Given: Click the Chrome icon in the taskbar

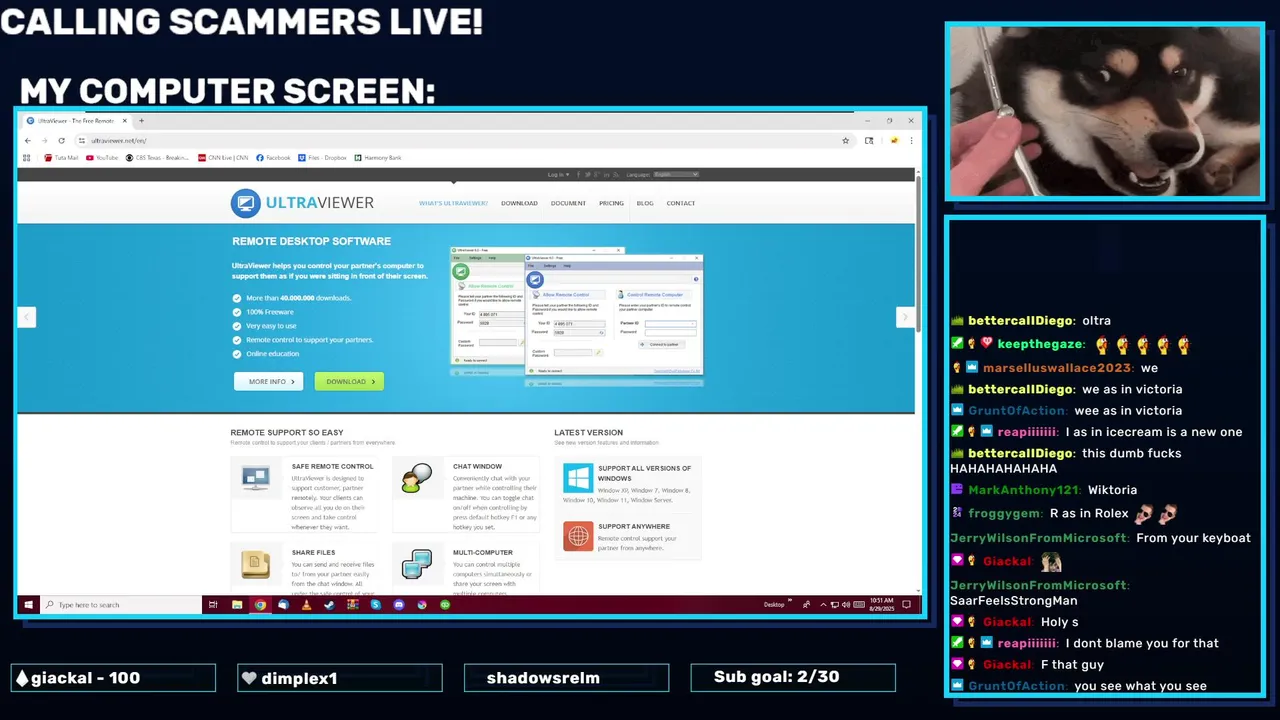Looking at the screenshot, I should (260, 605).
